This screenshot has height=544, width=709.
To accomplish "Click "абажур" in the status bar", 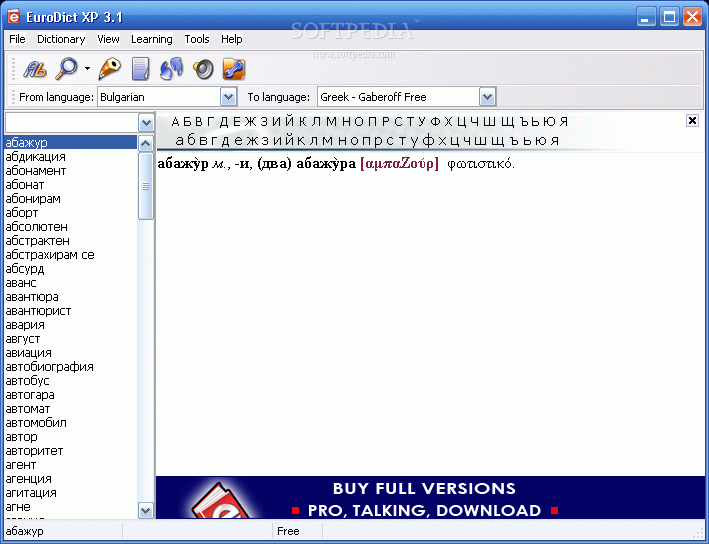I will [x=24, y=531].
